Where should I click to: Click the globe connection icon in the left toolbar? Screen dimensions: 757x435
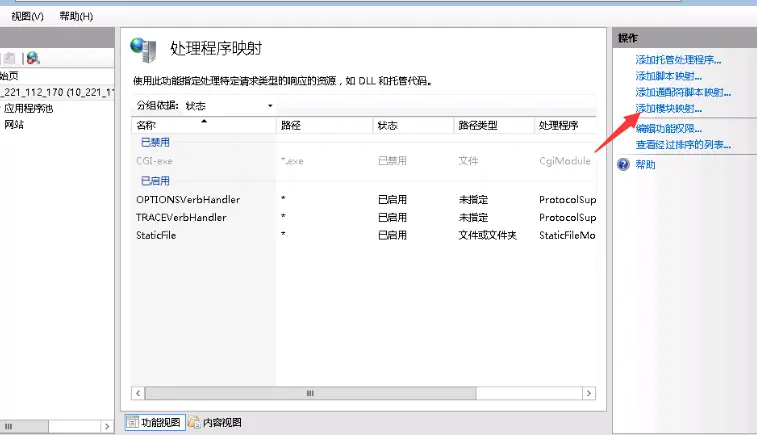tap(33, 58)
